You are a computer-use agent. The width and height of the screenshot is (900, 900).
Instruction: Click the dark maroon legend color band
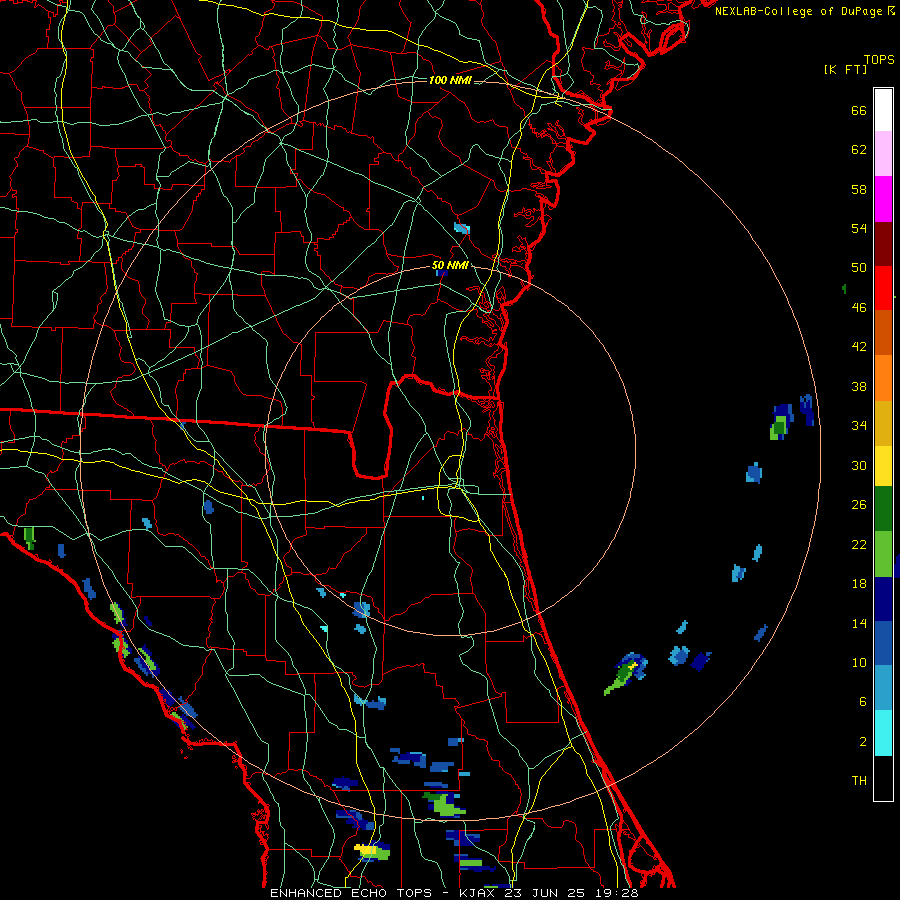pos(883,243)
